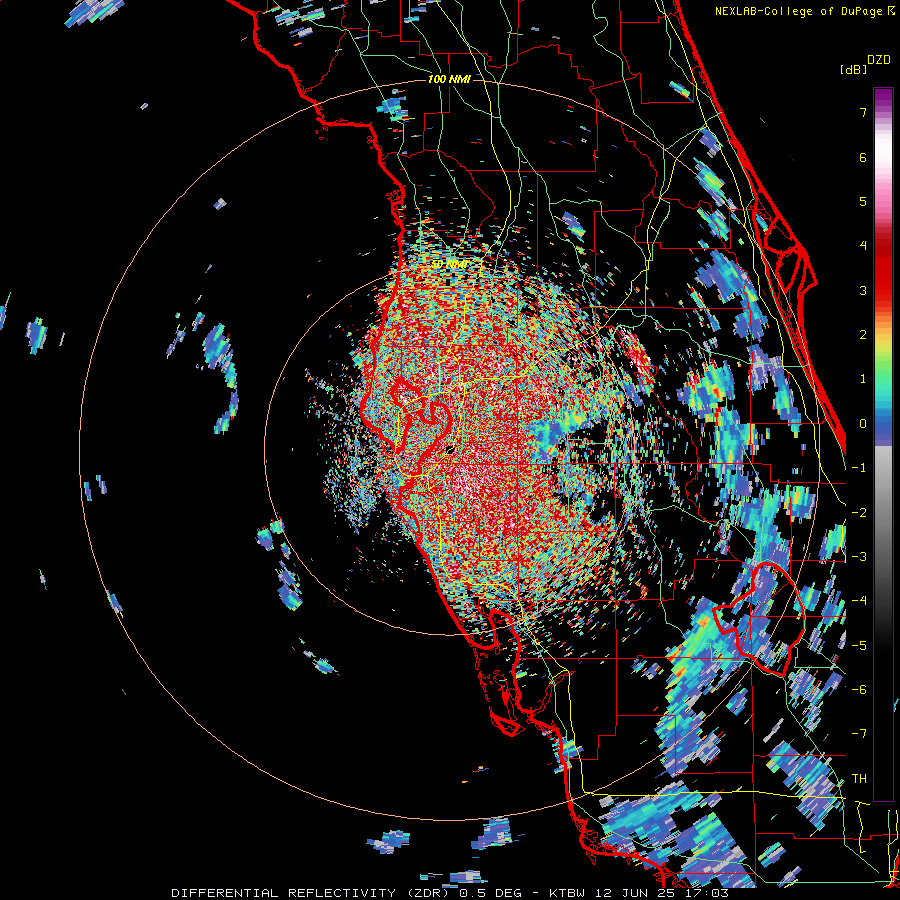900x900 pixels.
Task: Select the 3 dB scale label
Action: click(x=863, y=290)
